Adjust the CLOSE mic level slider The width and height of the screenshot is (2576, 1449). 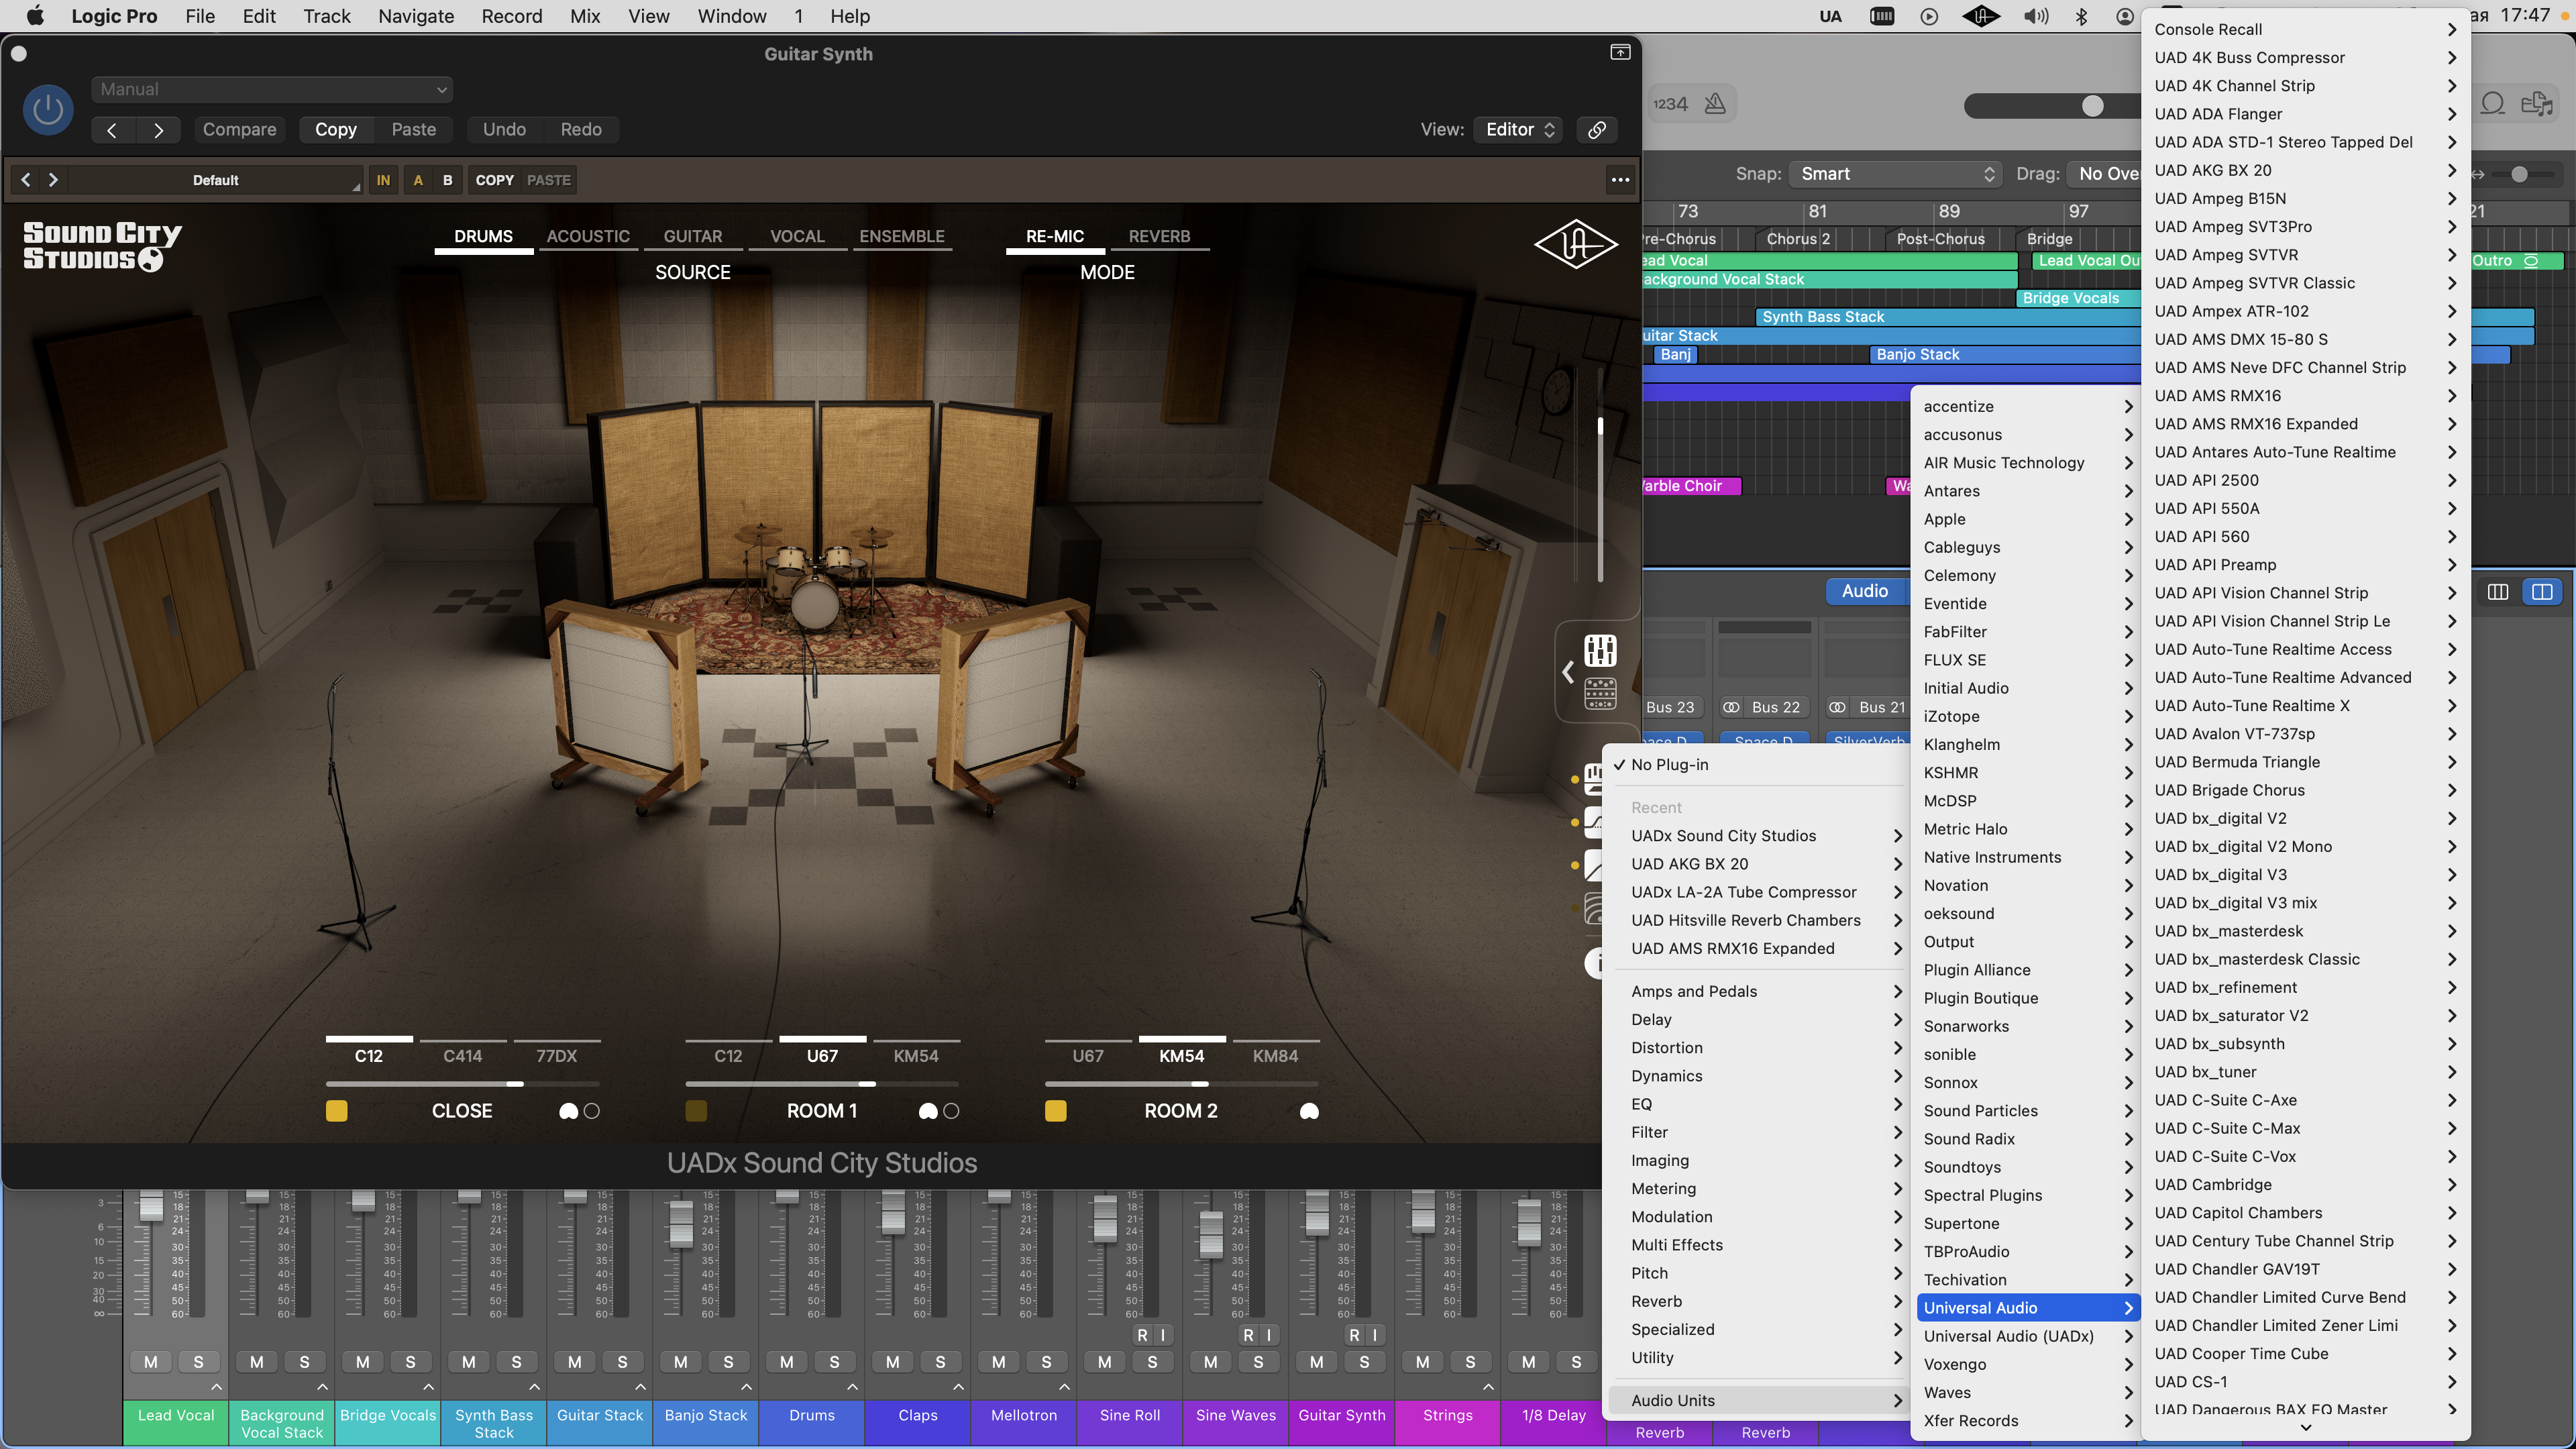tap(515, 1084)
